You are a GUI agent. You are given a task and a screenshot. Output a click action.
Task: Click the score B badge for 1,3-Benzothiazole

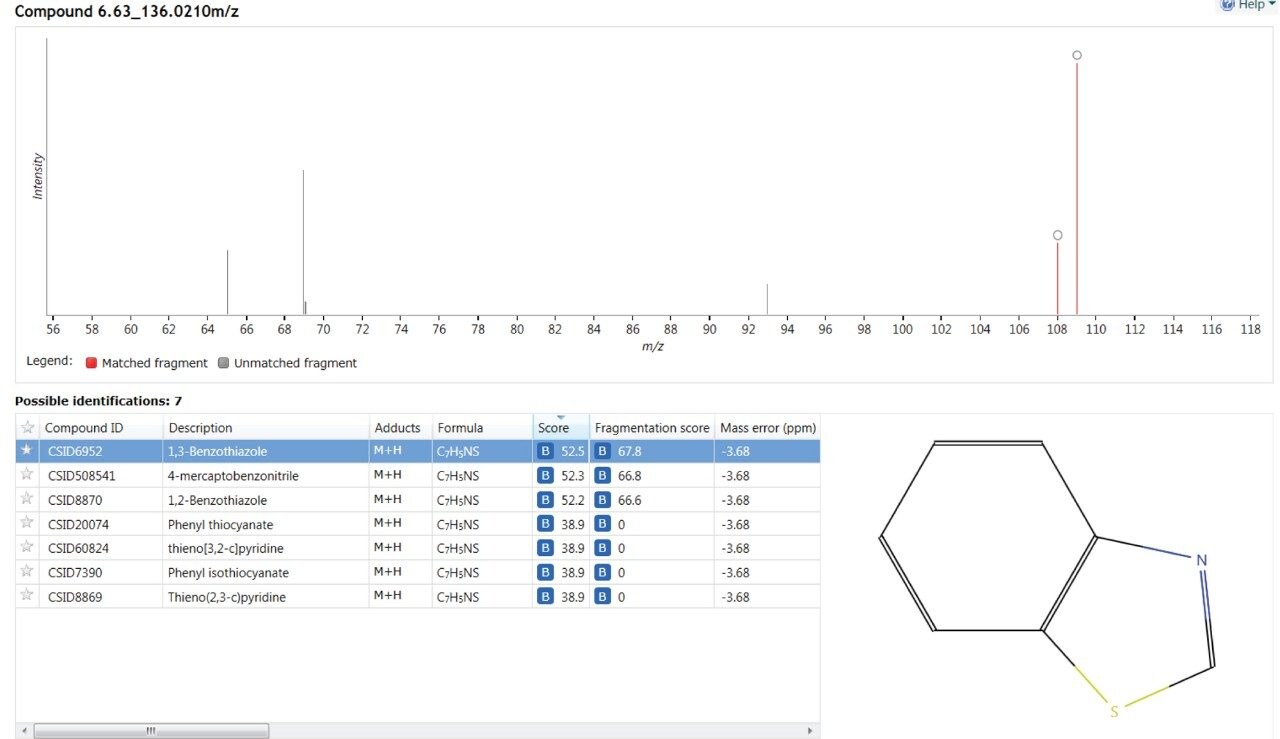pyautogui.click(x=546, y=451)
